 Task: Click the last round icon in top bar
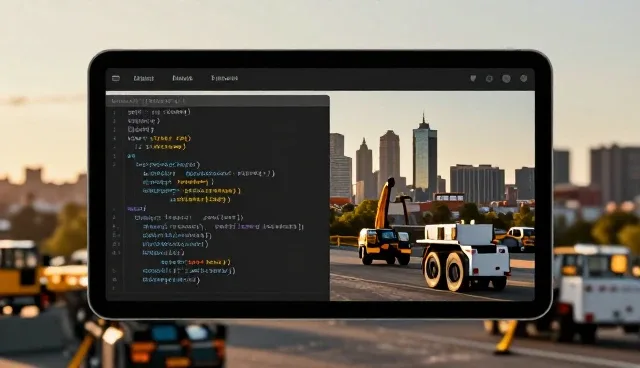click(524, 78)
